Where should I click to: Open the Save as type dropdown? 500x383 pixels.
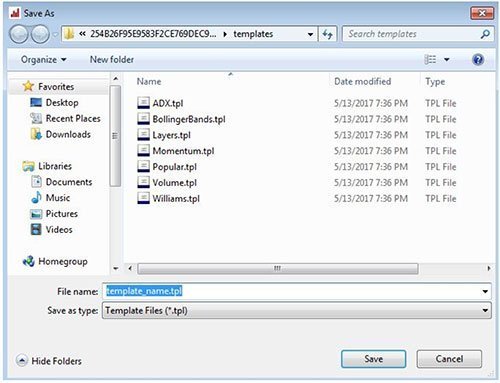[485, 311]
